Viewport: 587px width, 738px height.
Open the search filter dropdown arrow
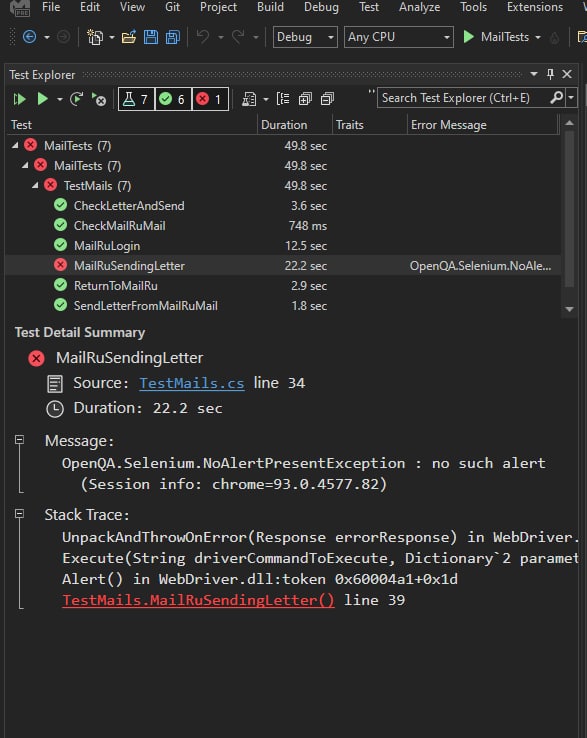point(571,98)
